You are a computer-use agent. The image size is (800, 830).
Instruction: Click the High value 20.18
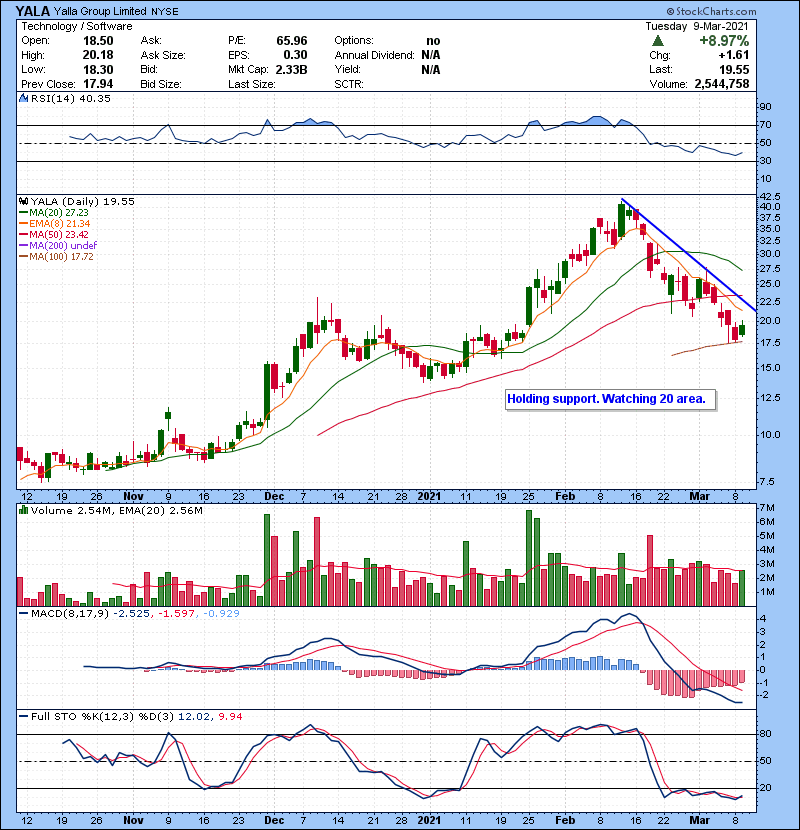[98, 55]
